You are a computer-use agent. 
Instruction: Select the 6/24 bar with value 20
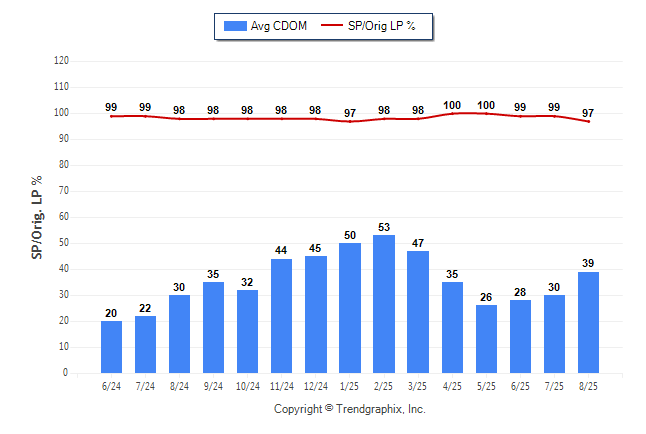[111, 347]
